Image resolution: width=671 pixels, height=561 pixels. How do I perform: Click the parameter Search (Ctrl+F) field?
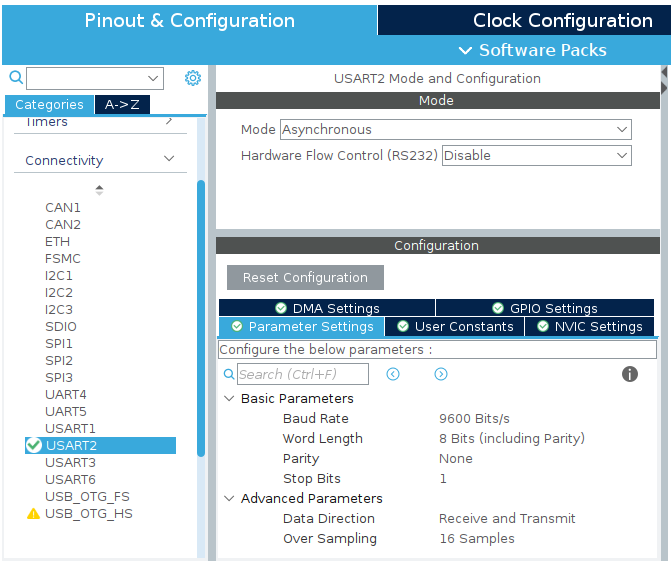point(303,374)
